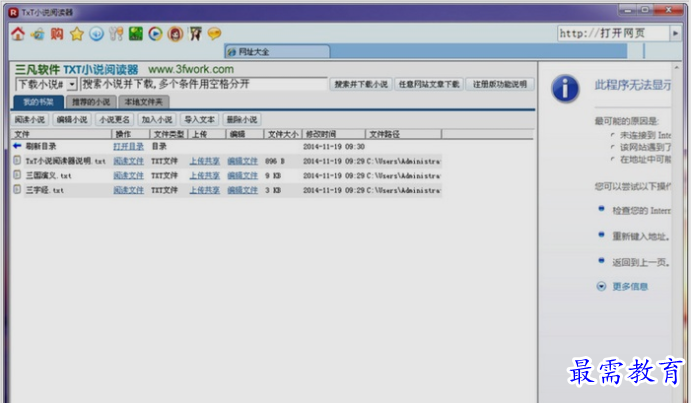Viewport: 691px width, 403px height.
Task: Click 编辑文件 for 三字经.txt
Action: 242,190
